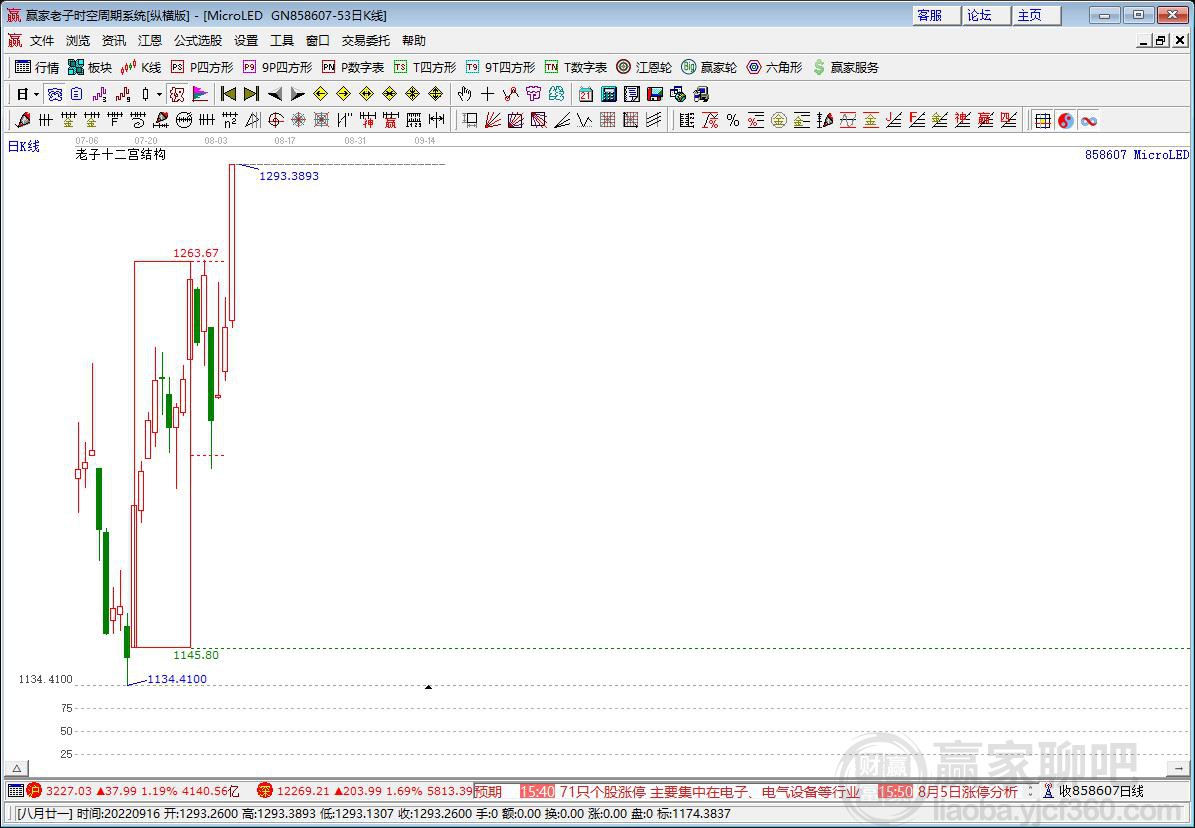The width and height of the screenshot is (1195, 828).
Task: Toggle the red yin-yang icon
Action: click(x=1065, y=120)
